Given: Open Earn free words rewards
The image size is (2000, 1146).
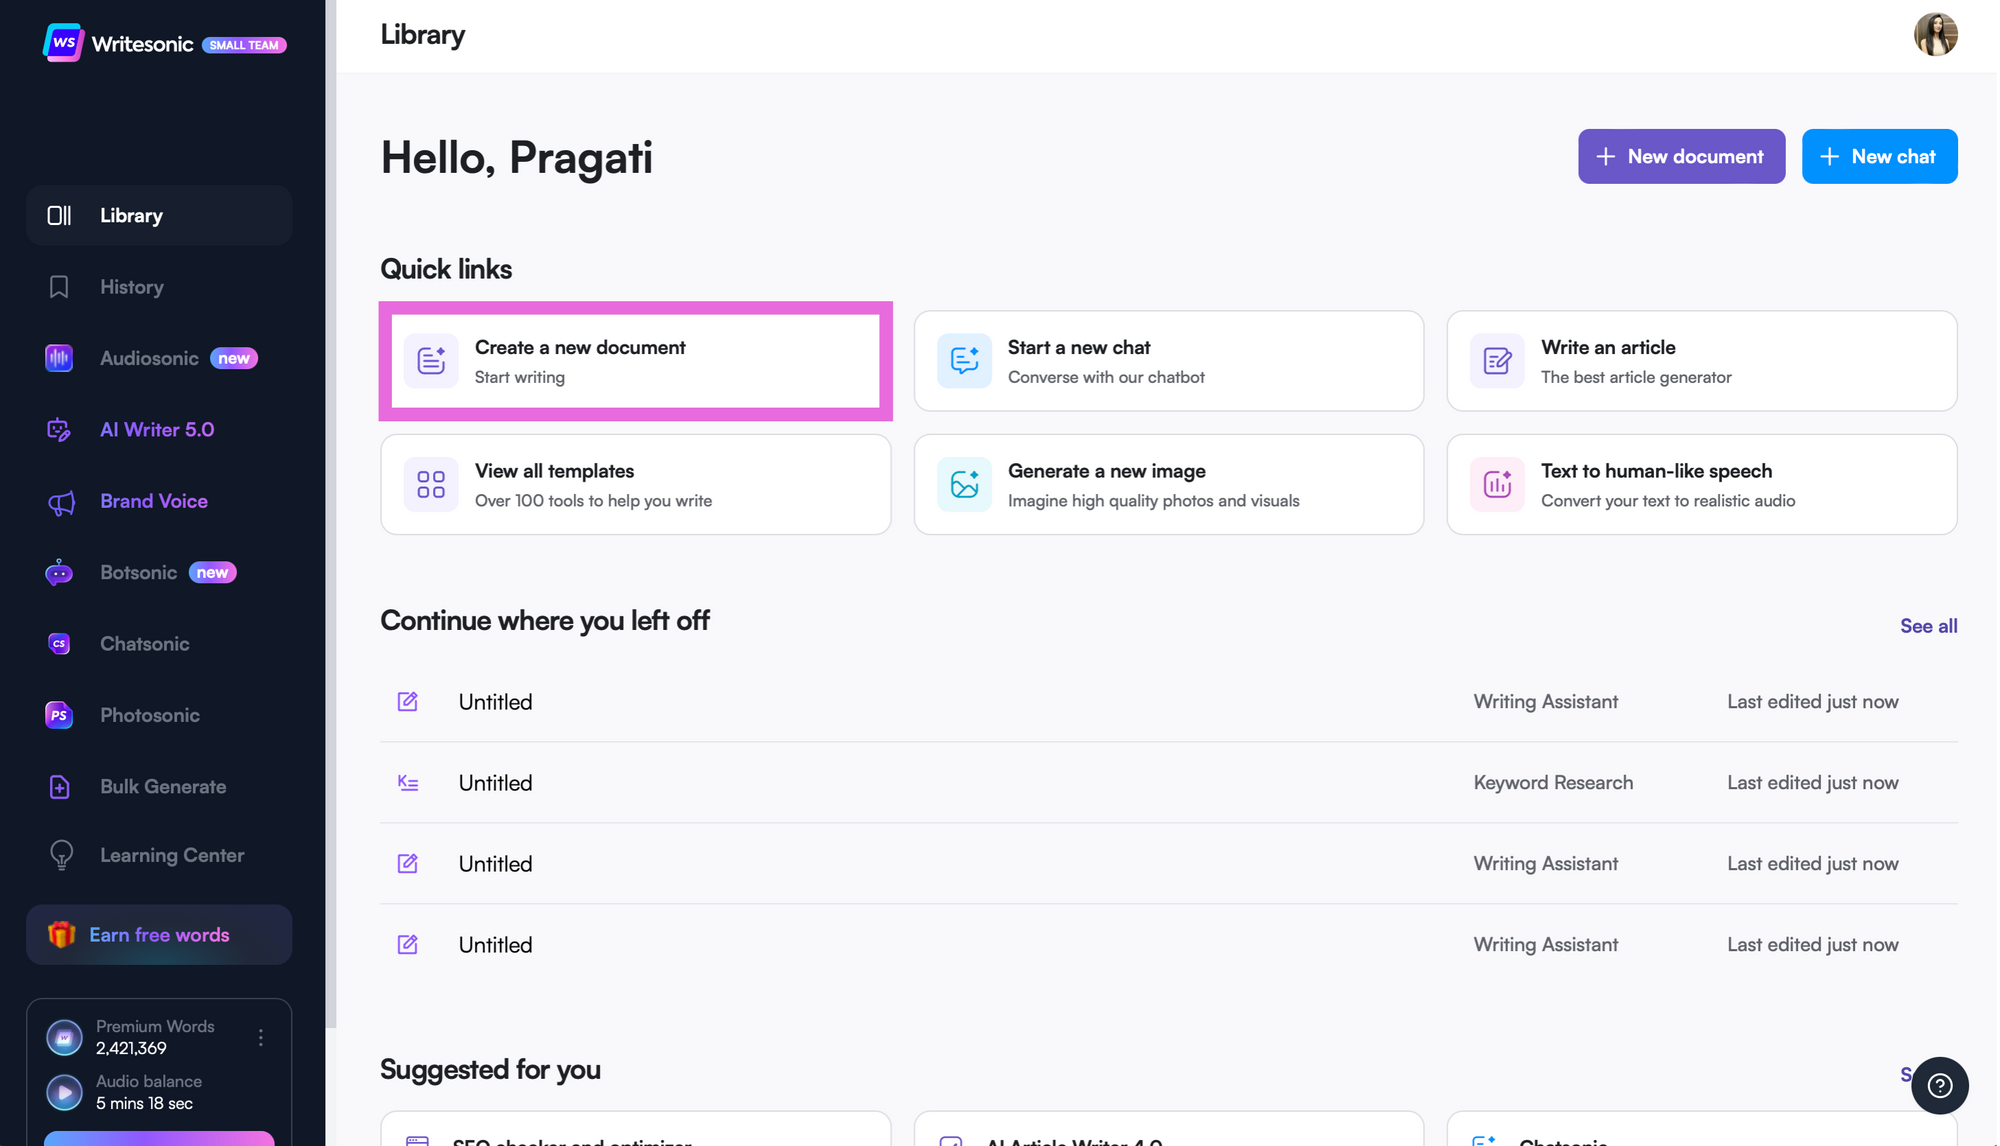Looking at the screenshot, I should (159, 934).
